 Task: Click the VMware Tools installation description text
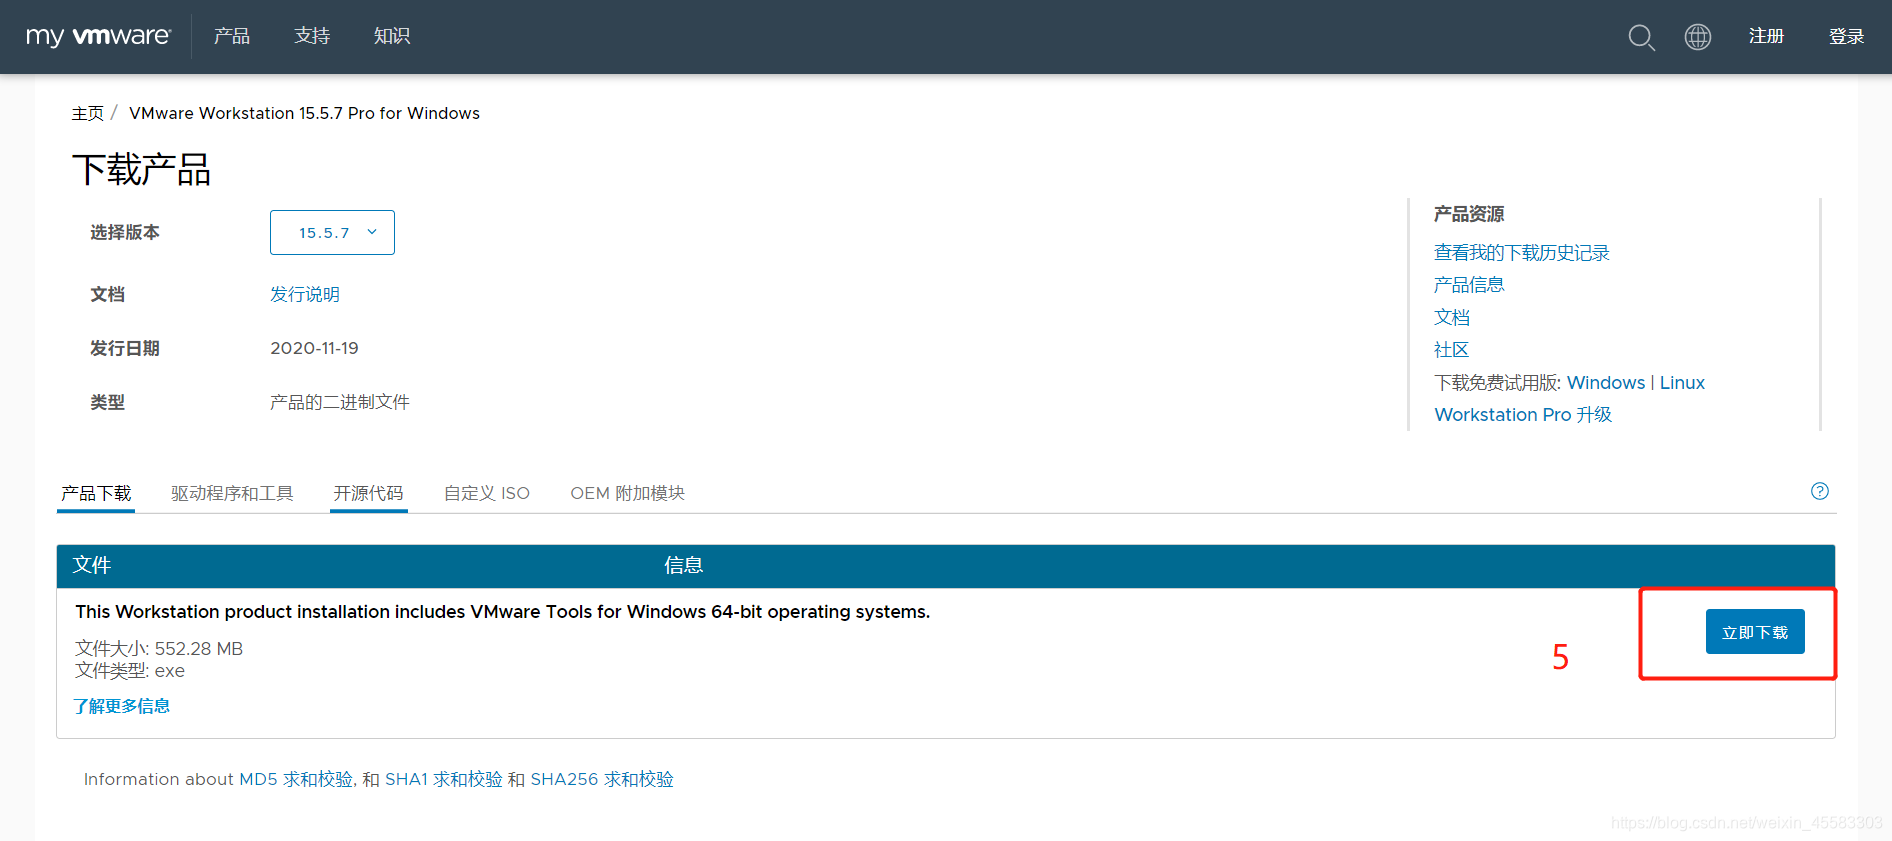click(x=502, y=611)
